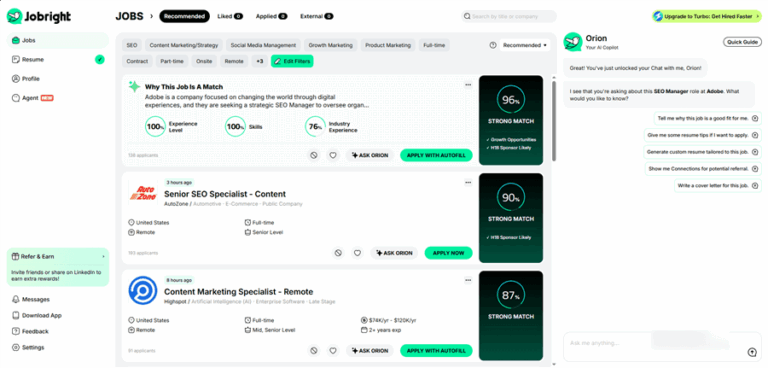The width and height of the screenshot is (768, 368).
Task: Click the green check next to Resume
Action: 99,60
